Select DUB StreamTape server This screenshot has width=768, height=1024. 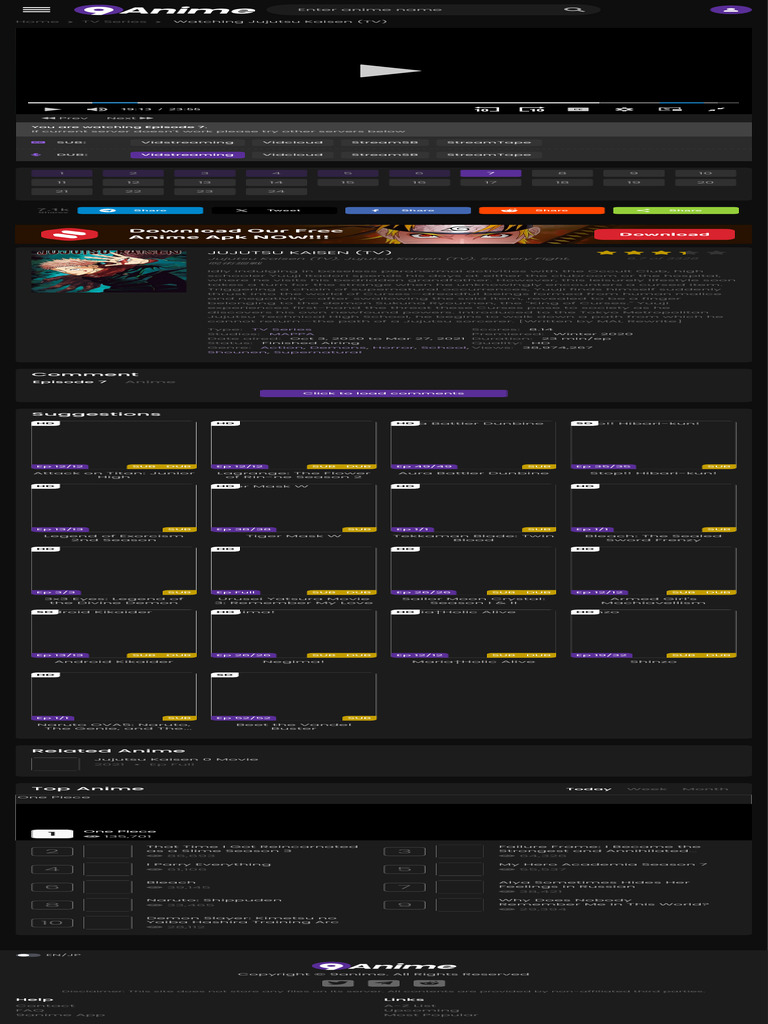(489, 155)
